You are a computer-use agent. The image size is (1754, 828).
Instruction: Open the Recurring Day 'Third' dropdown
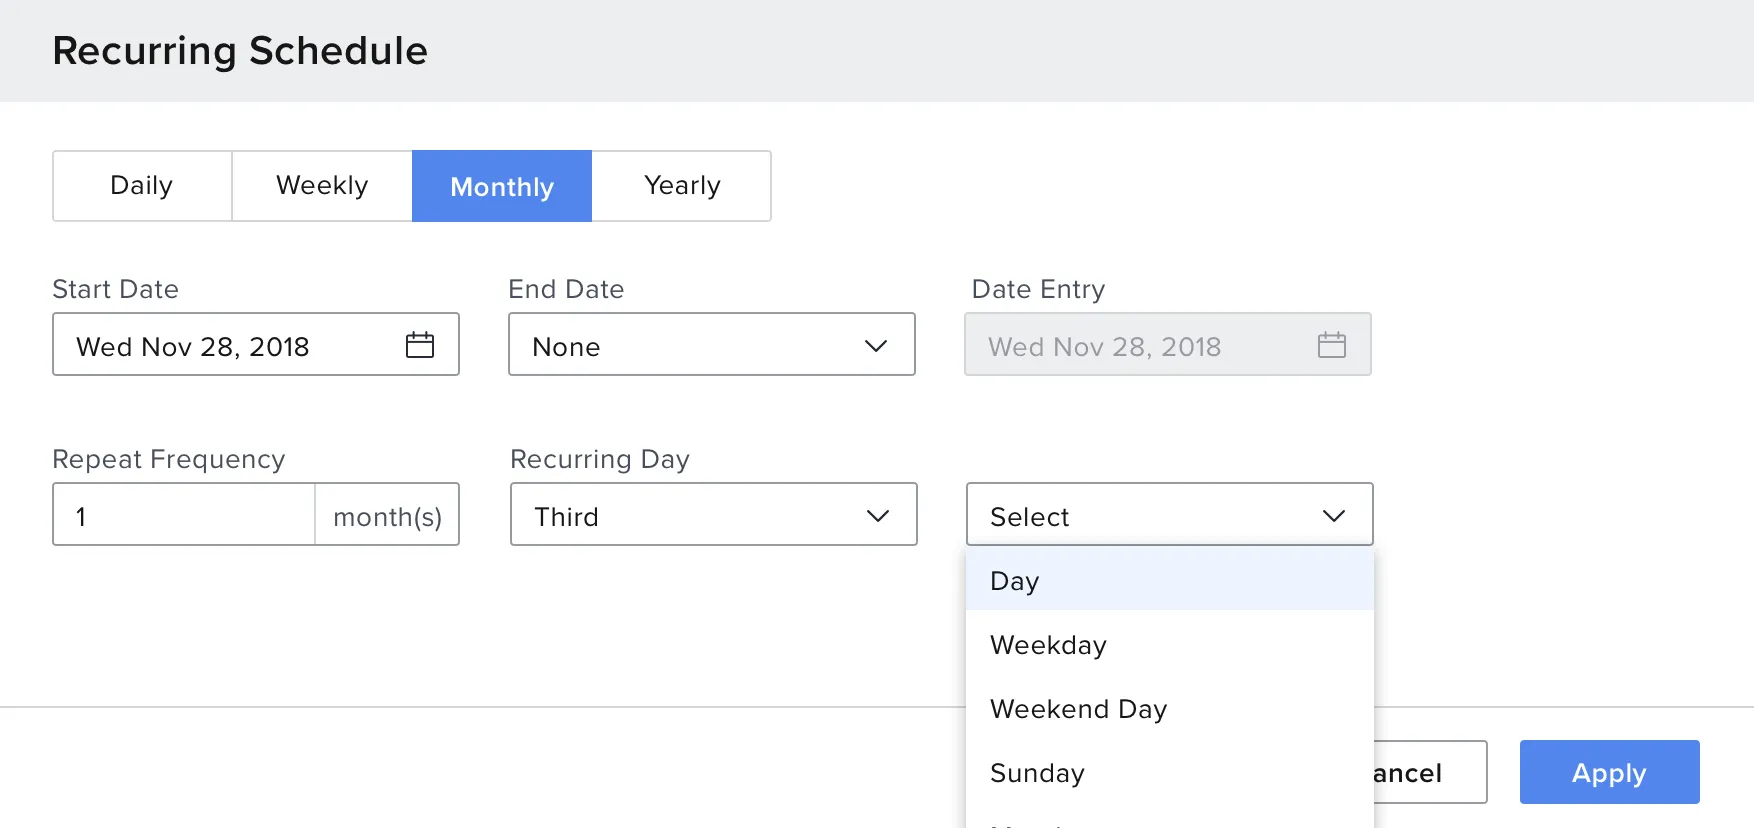[x=713, y=515]
